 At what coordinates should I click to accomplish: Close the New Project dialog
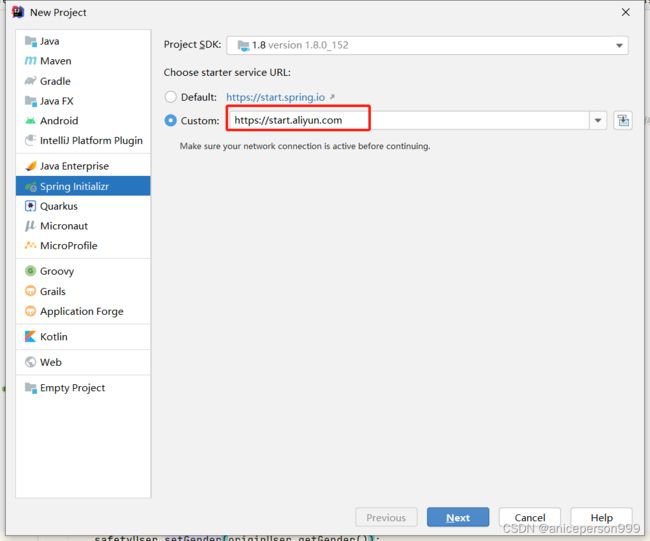tap(626, 12)
